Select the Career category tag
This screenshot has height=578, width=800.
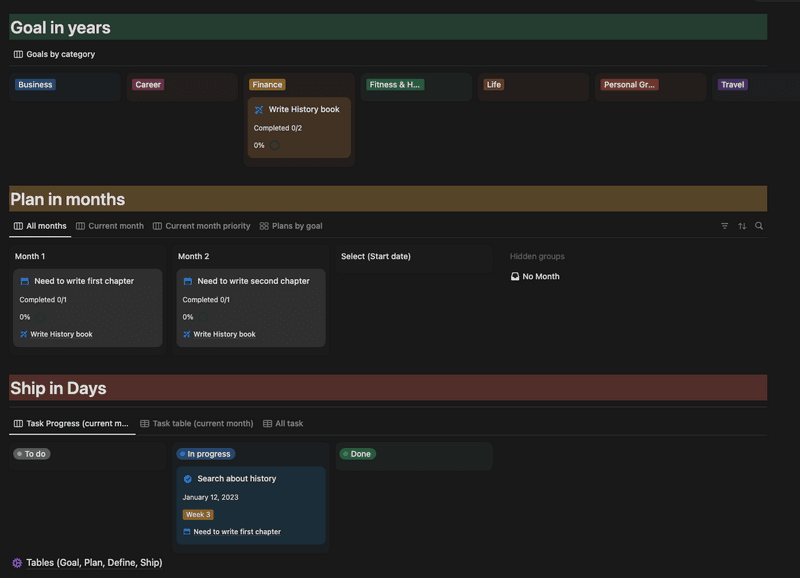tap(148, 85)
